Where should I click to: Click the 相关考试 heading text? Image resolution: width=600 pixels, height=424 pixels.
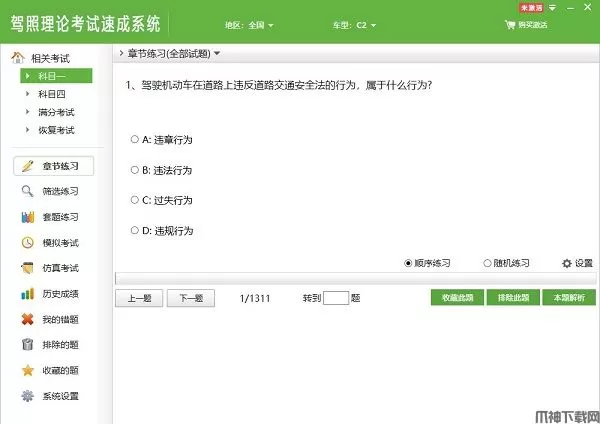pos(50,58)
